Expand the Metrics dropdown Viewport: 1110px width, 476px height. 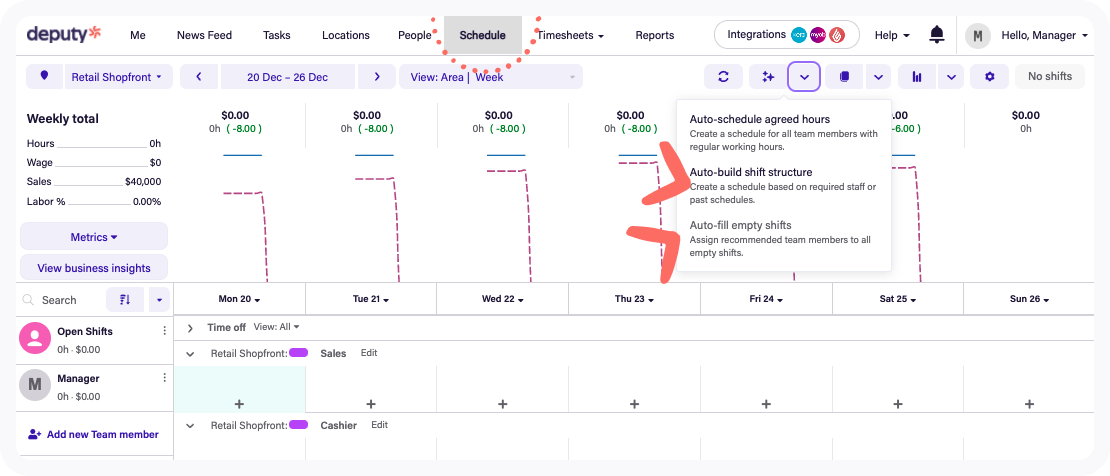coord(94,237)
